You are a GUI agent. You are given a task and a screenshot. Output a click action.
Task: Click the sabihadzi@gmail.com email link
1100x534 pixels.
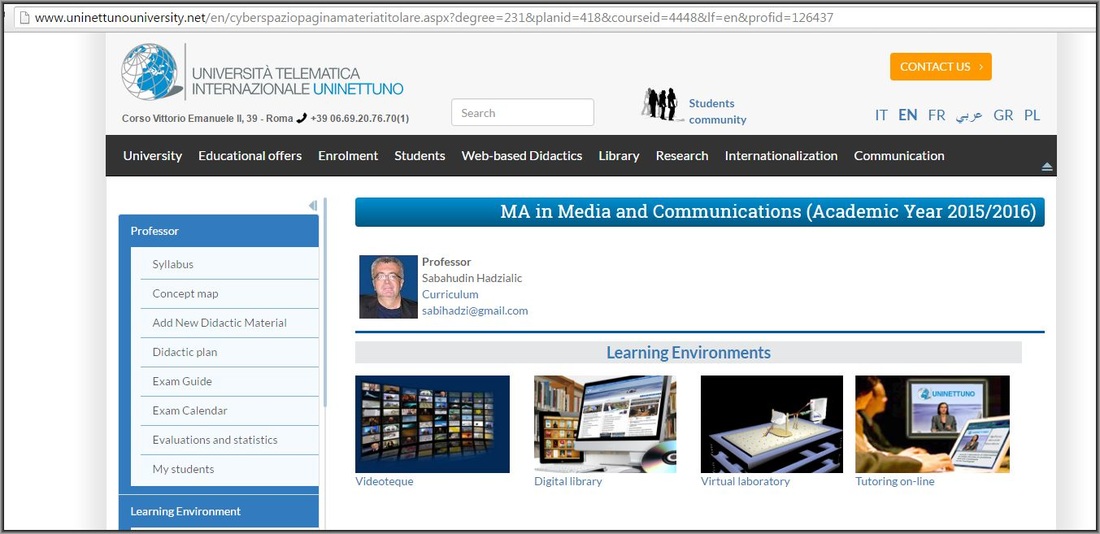475,311
